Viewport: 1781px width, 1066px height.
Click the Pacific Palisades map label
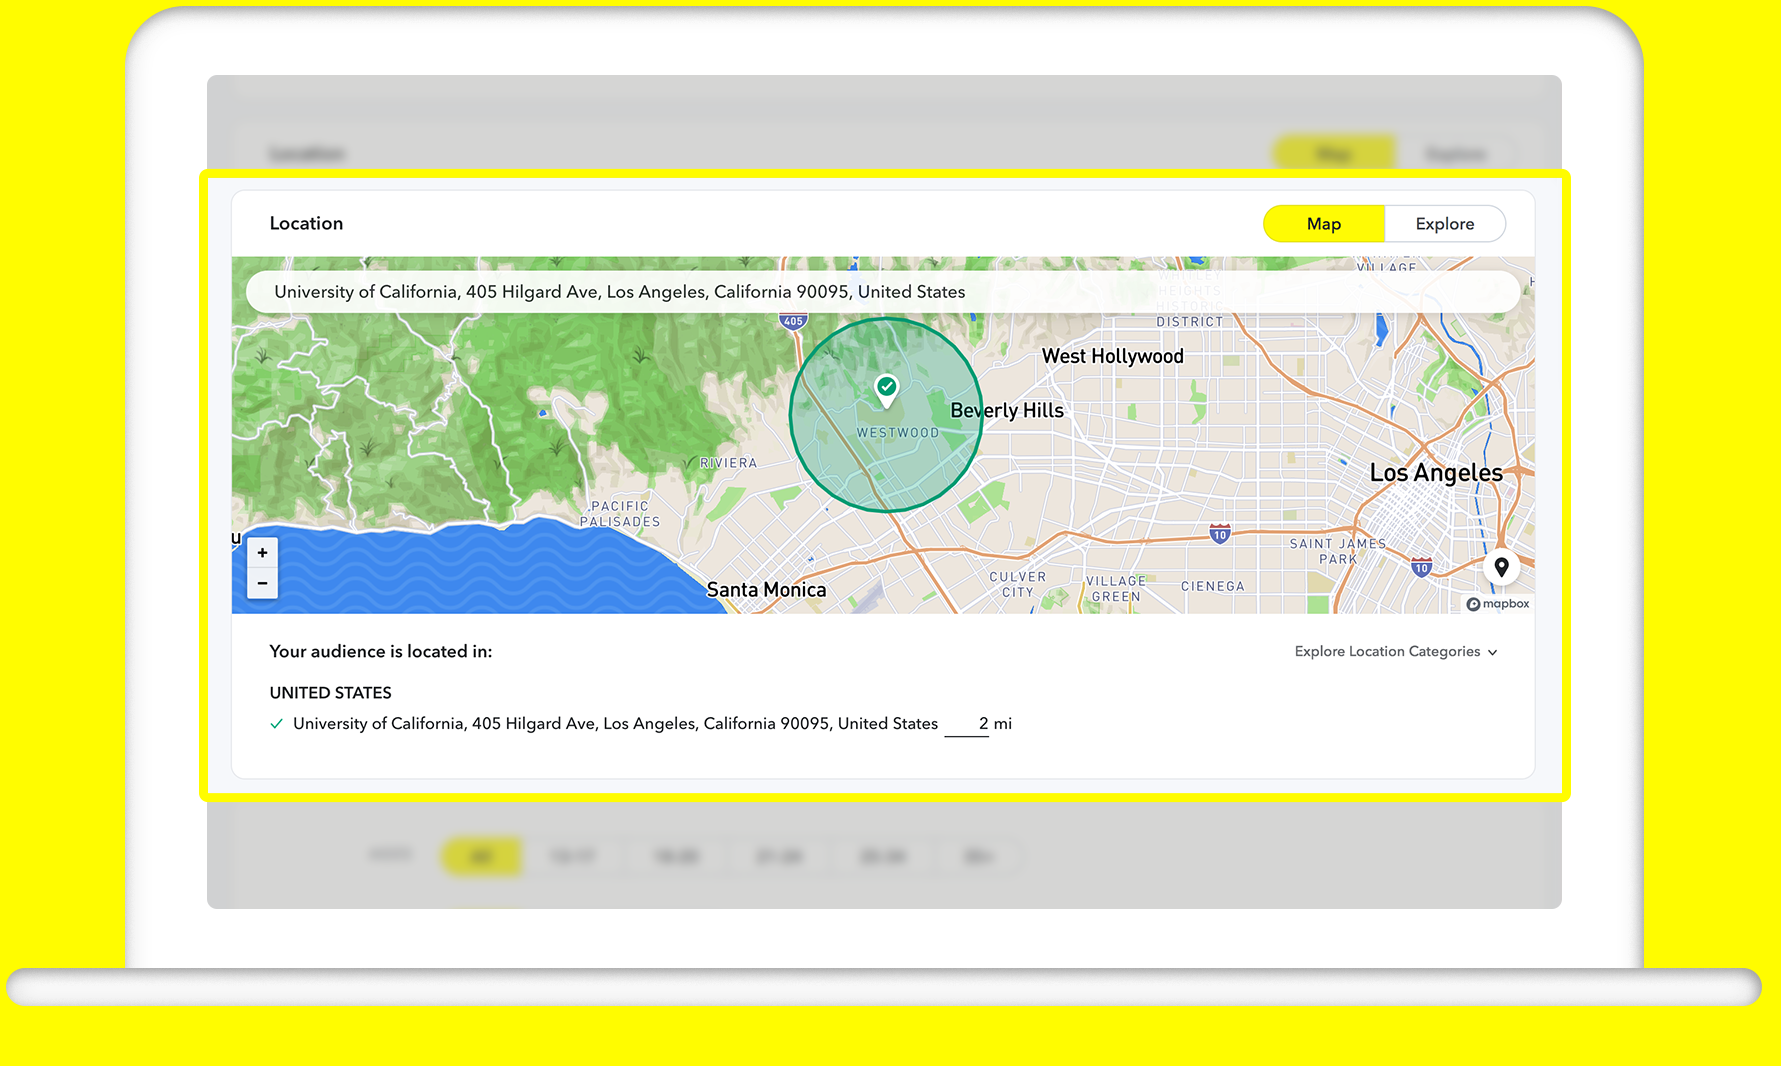pyautogui.click(x=620, y=514)
